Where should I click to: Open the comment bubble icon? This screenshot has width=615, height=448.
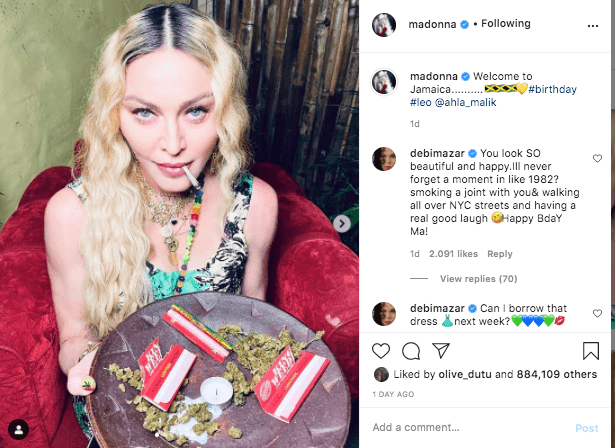pyautogui.click(x=411, y=351)
